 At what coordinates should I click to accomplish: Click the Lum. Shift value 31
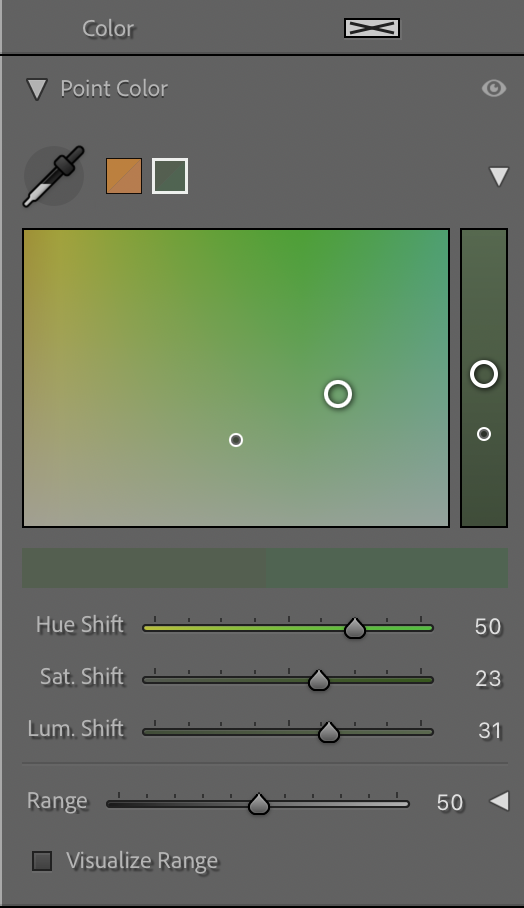click(489, 731)
